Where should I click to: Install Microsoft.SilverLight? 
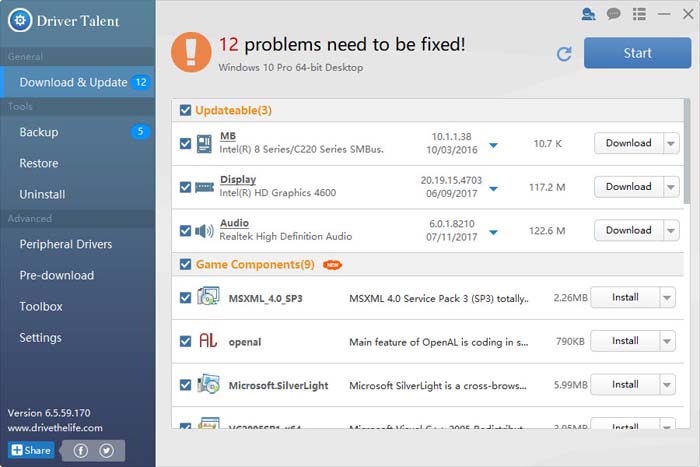625,384
